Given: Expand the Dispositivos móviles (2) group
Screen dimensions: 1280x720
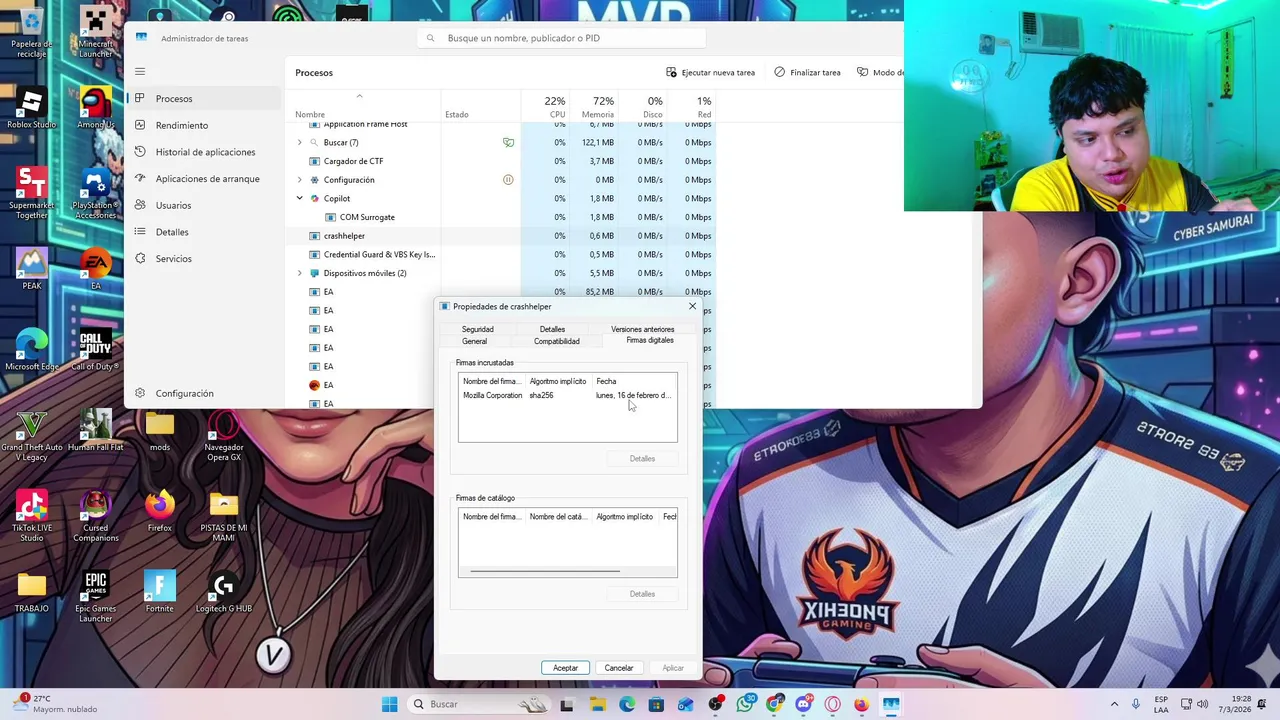Looking at the screenshot, I should coord(299,273).
